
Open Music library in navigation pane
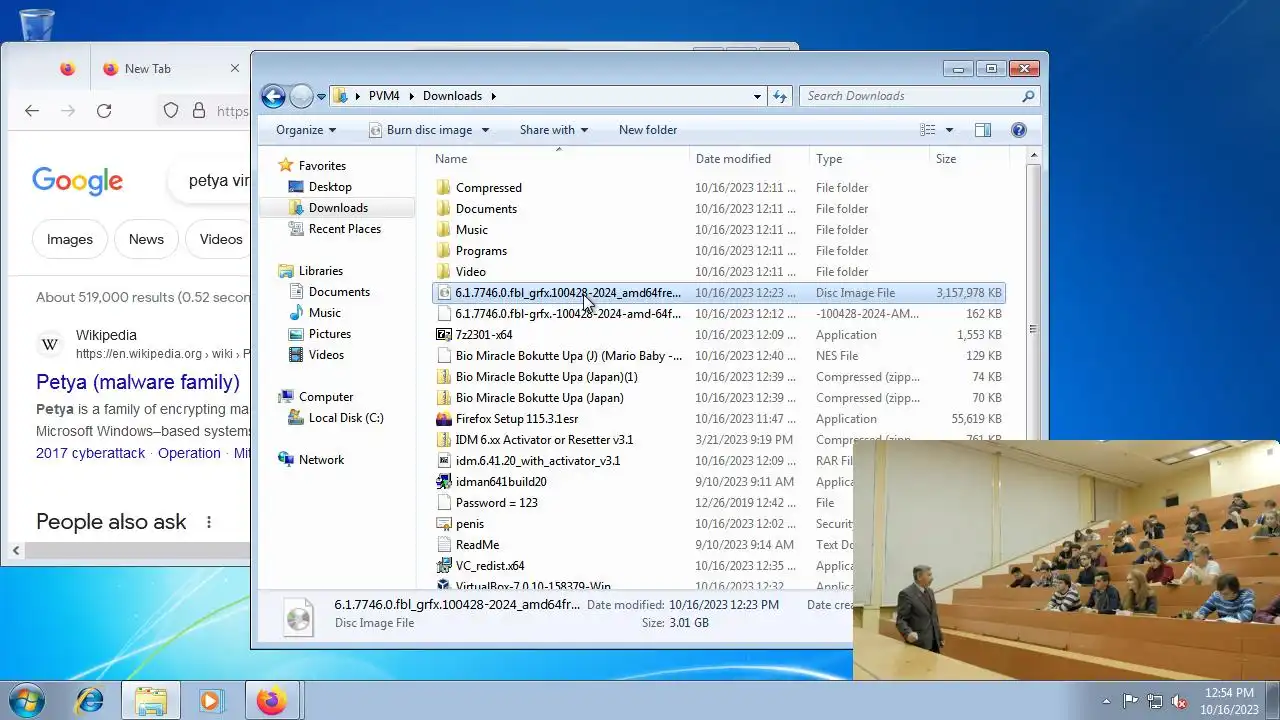[x=325, y=313]
